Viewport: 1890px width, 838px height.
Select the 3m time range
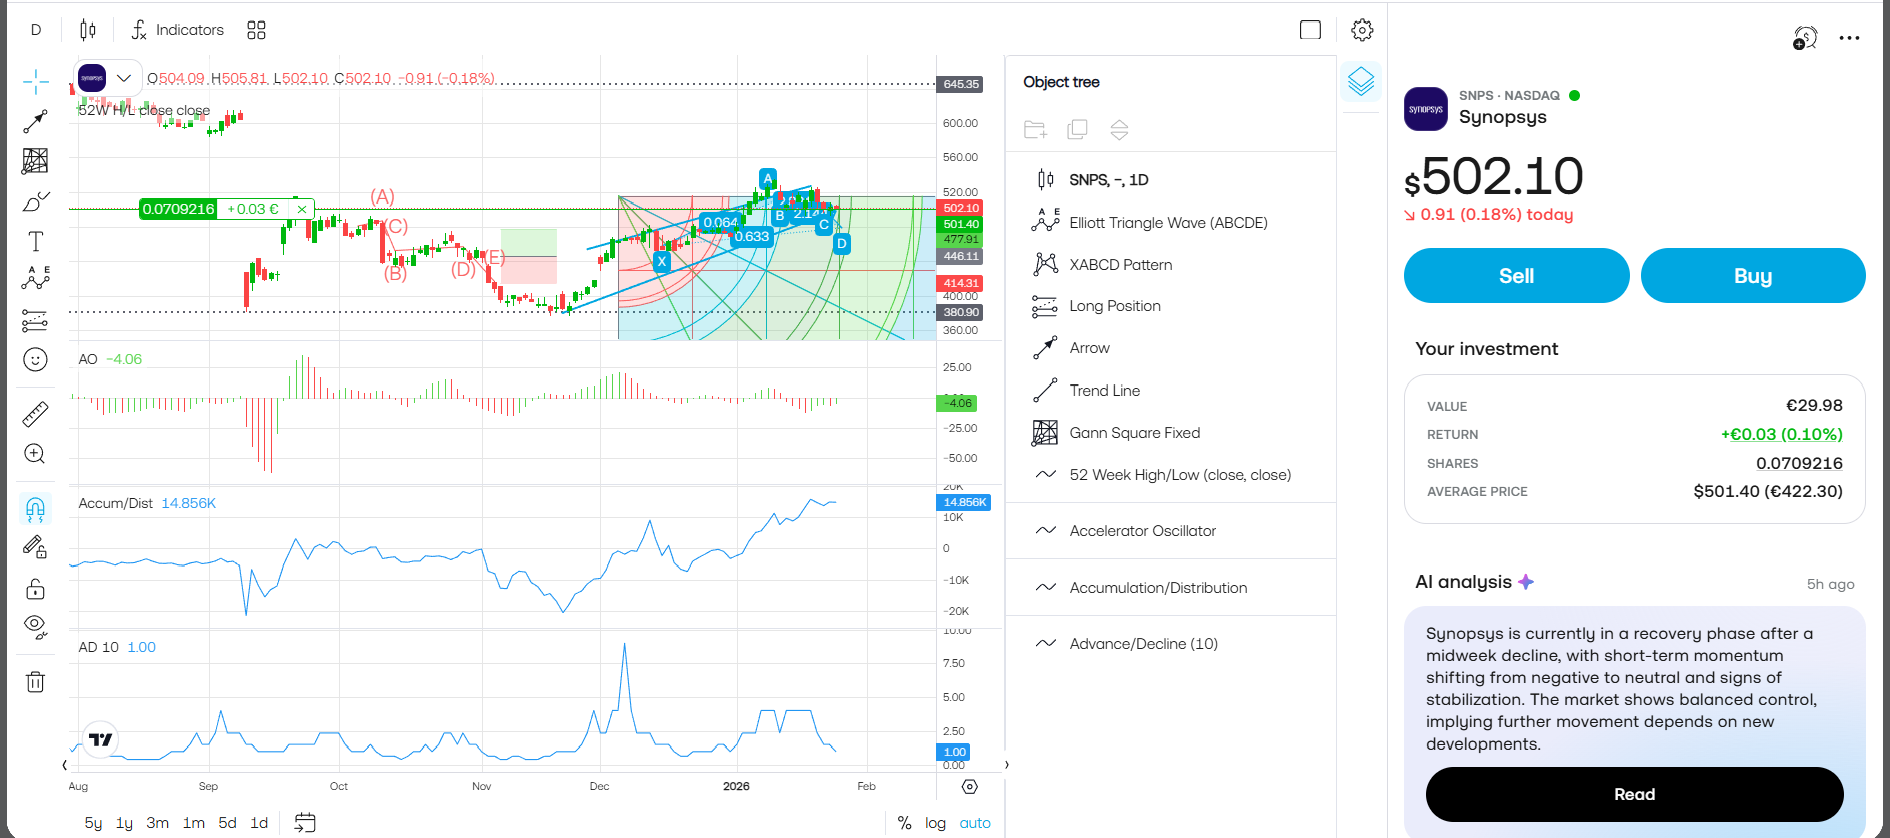pos(157,823)
